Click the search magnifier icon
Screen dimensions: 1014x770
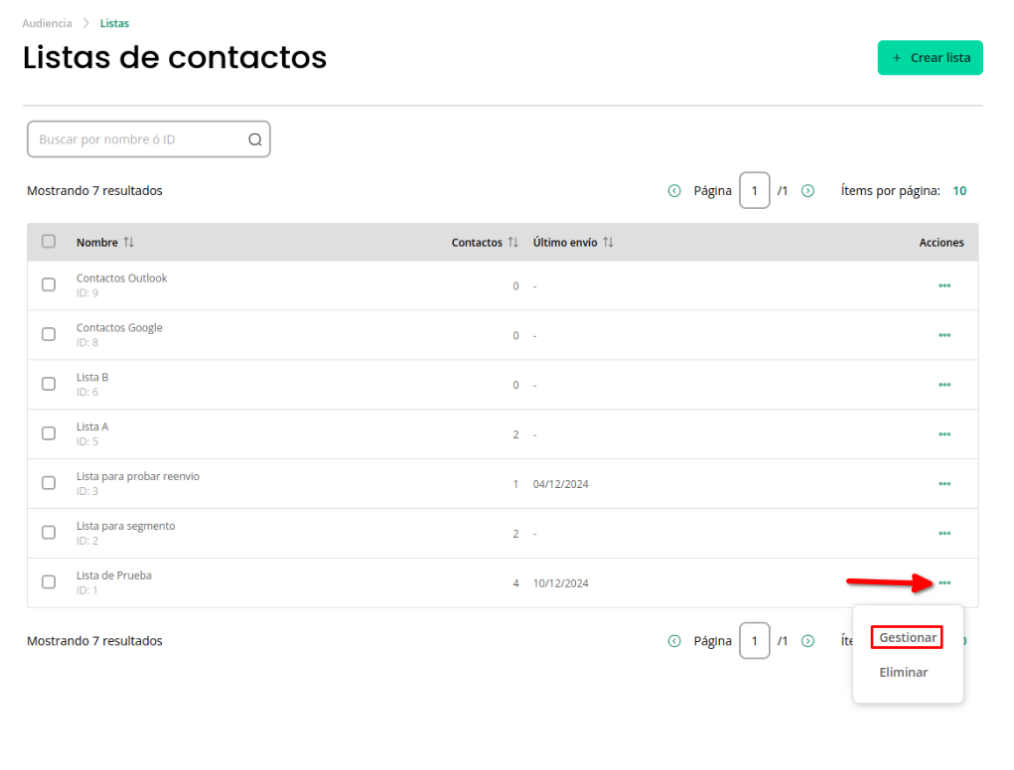pos(255,140)
